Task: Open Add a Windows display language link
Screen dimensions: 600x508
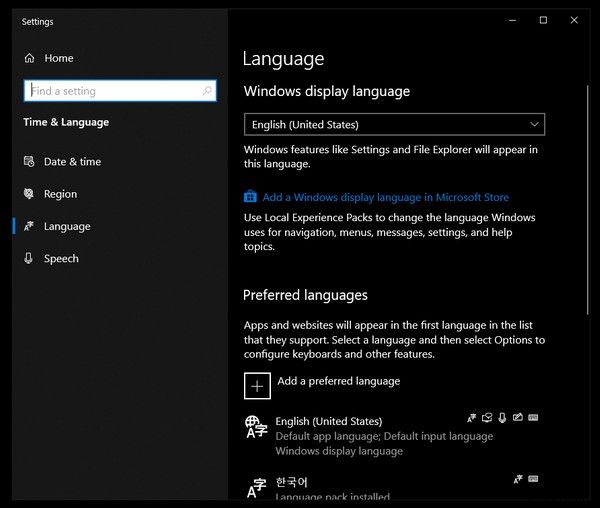Action: [x=385, y=198]
